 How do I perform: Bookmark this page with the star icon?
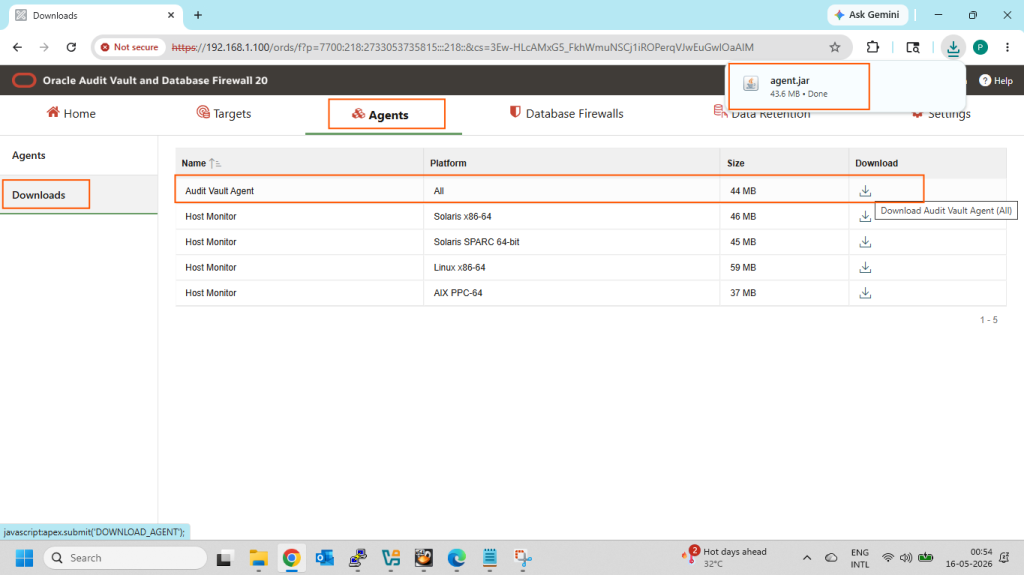[x=835, y=47]
